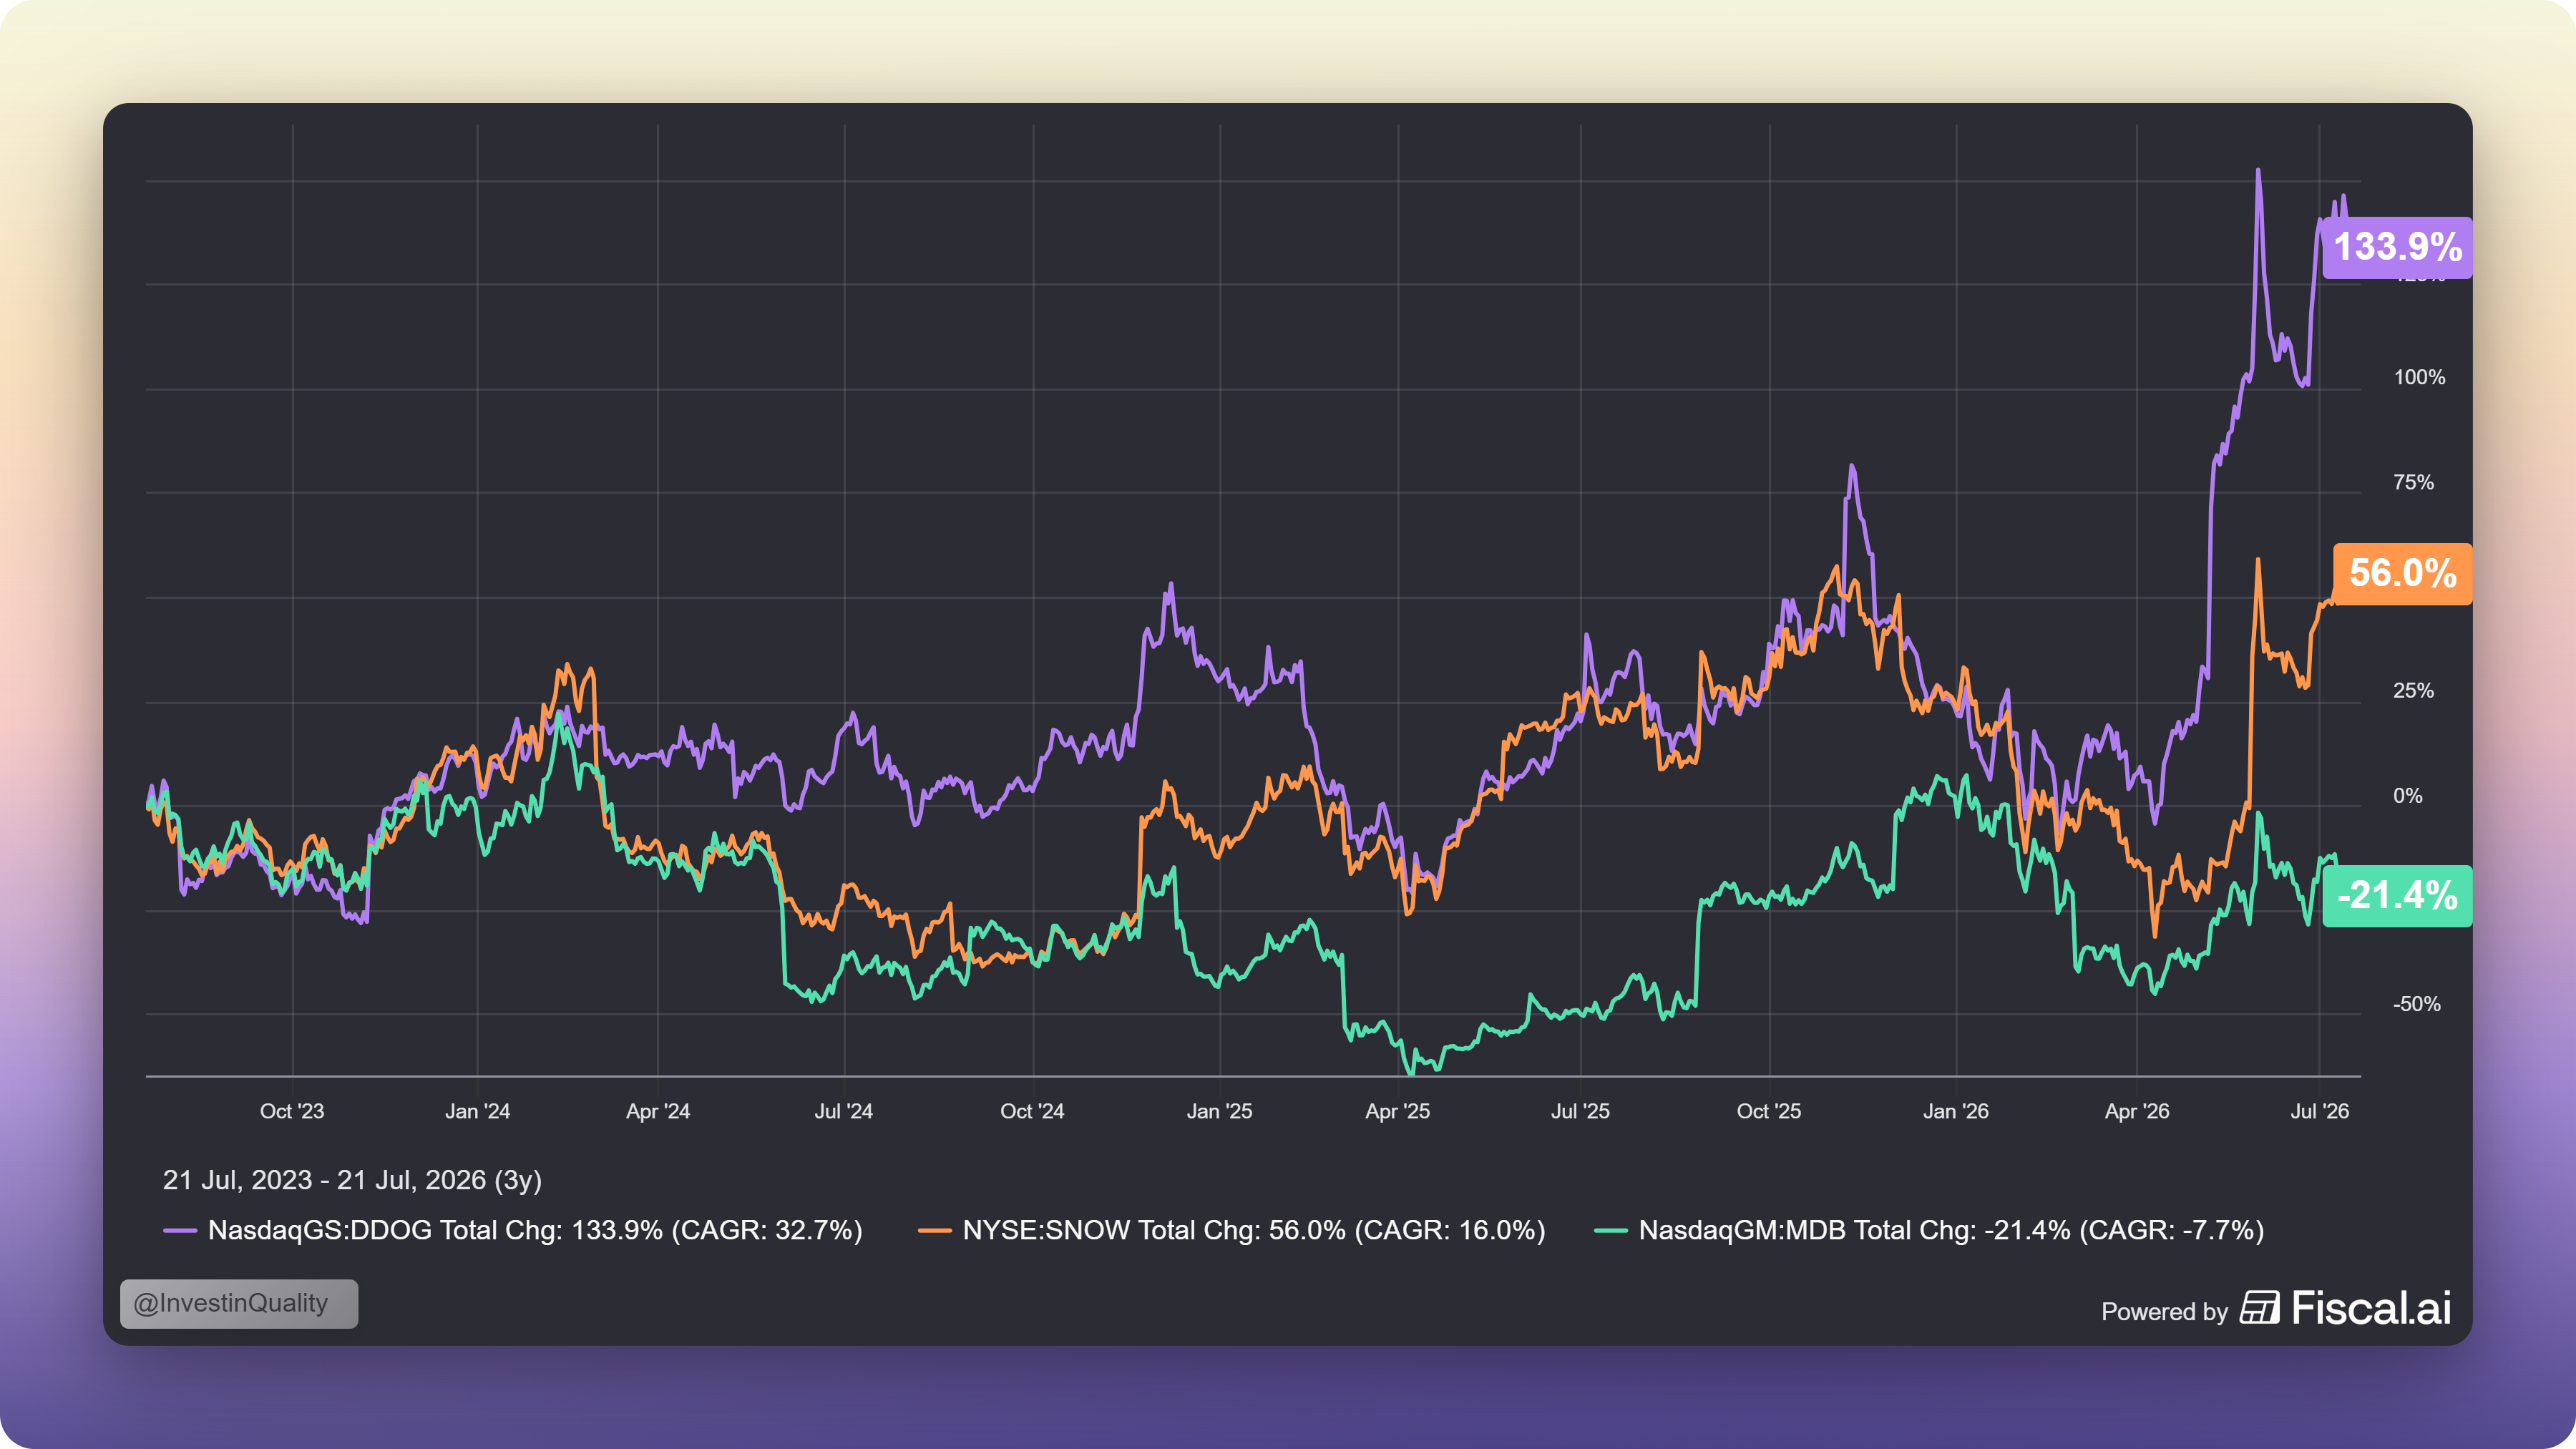Click the Apr '24 x-axis marker
The image size is (2576, 1449).
(658, 1111)
